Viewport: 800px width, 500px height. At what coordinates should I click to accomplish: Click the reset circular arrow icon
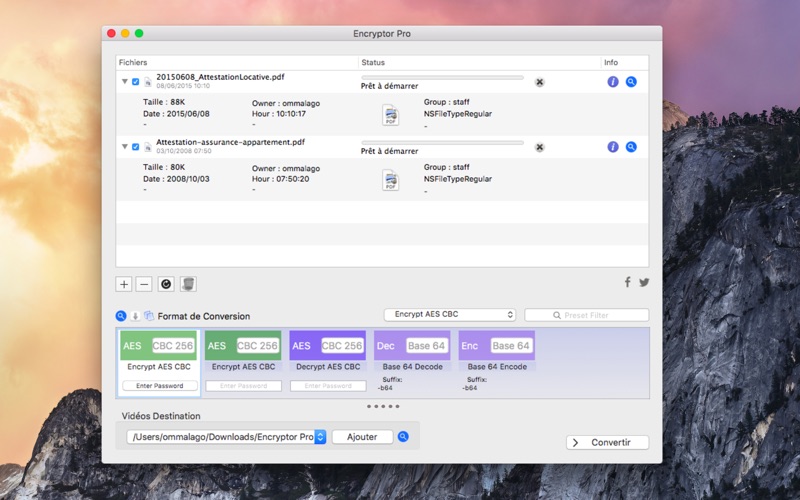[166, 284]
